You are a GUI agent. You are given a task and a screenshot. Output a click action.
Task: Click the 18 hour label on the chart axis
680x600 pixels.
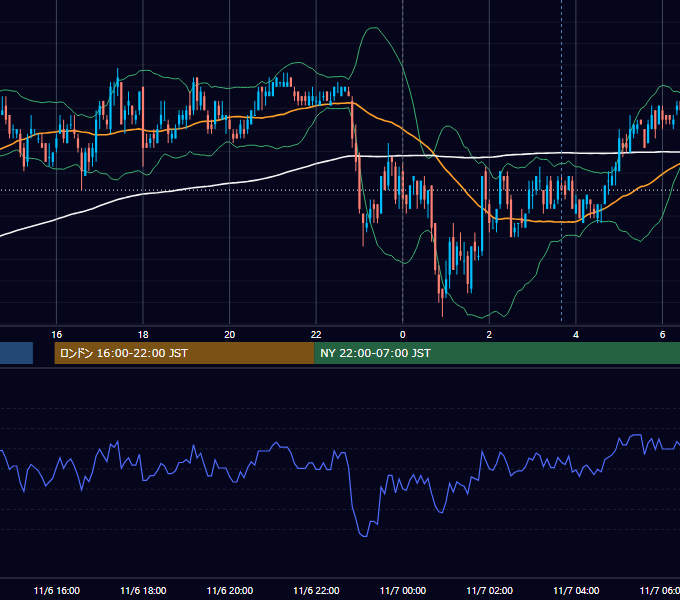tap(143, 335)
